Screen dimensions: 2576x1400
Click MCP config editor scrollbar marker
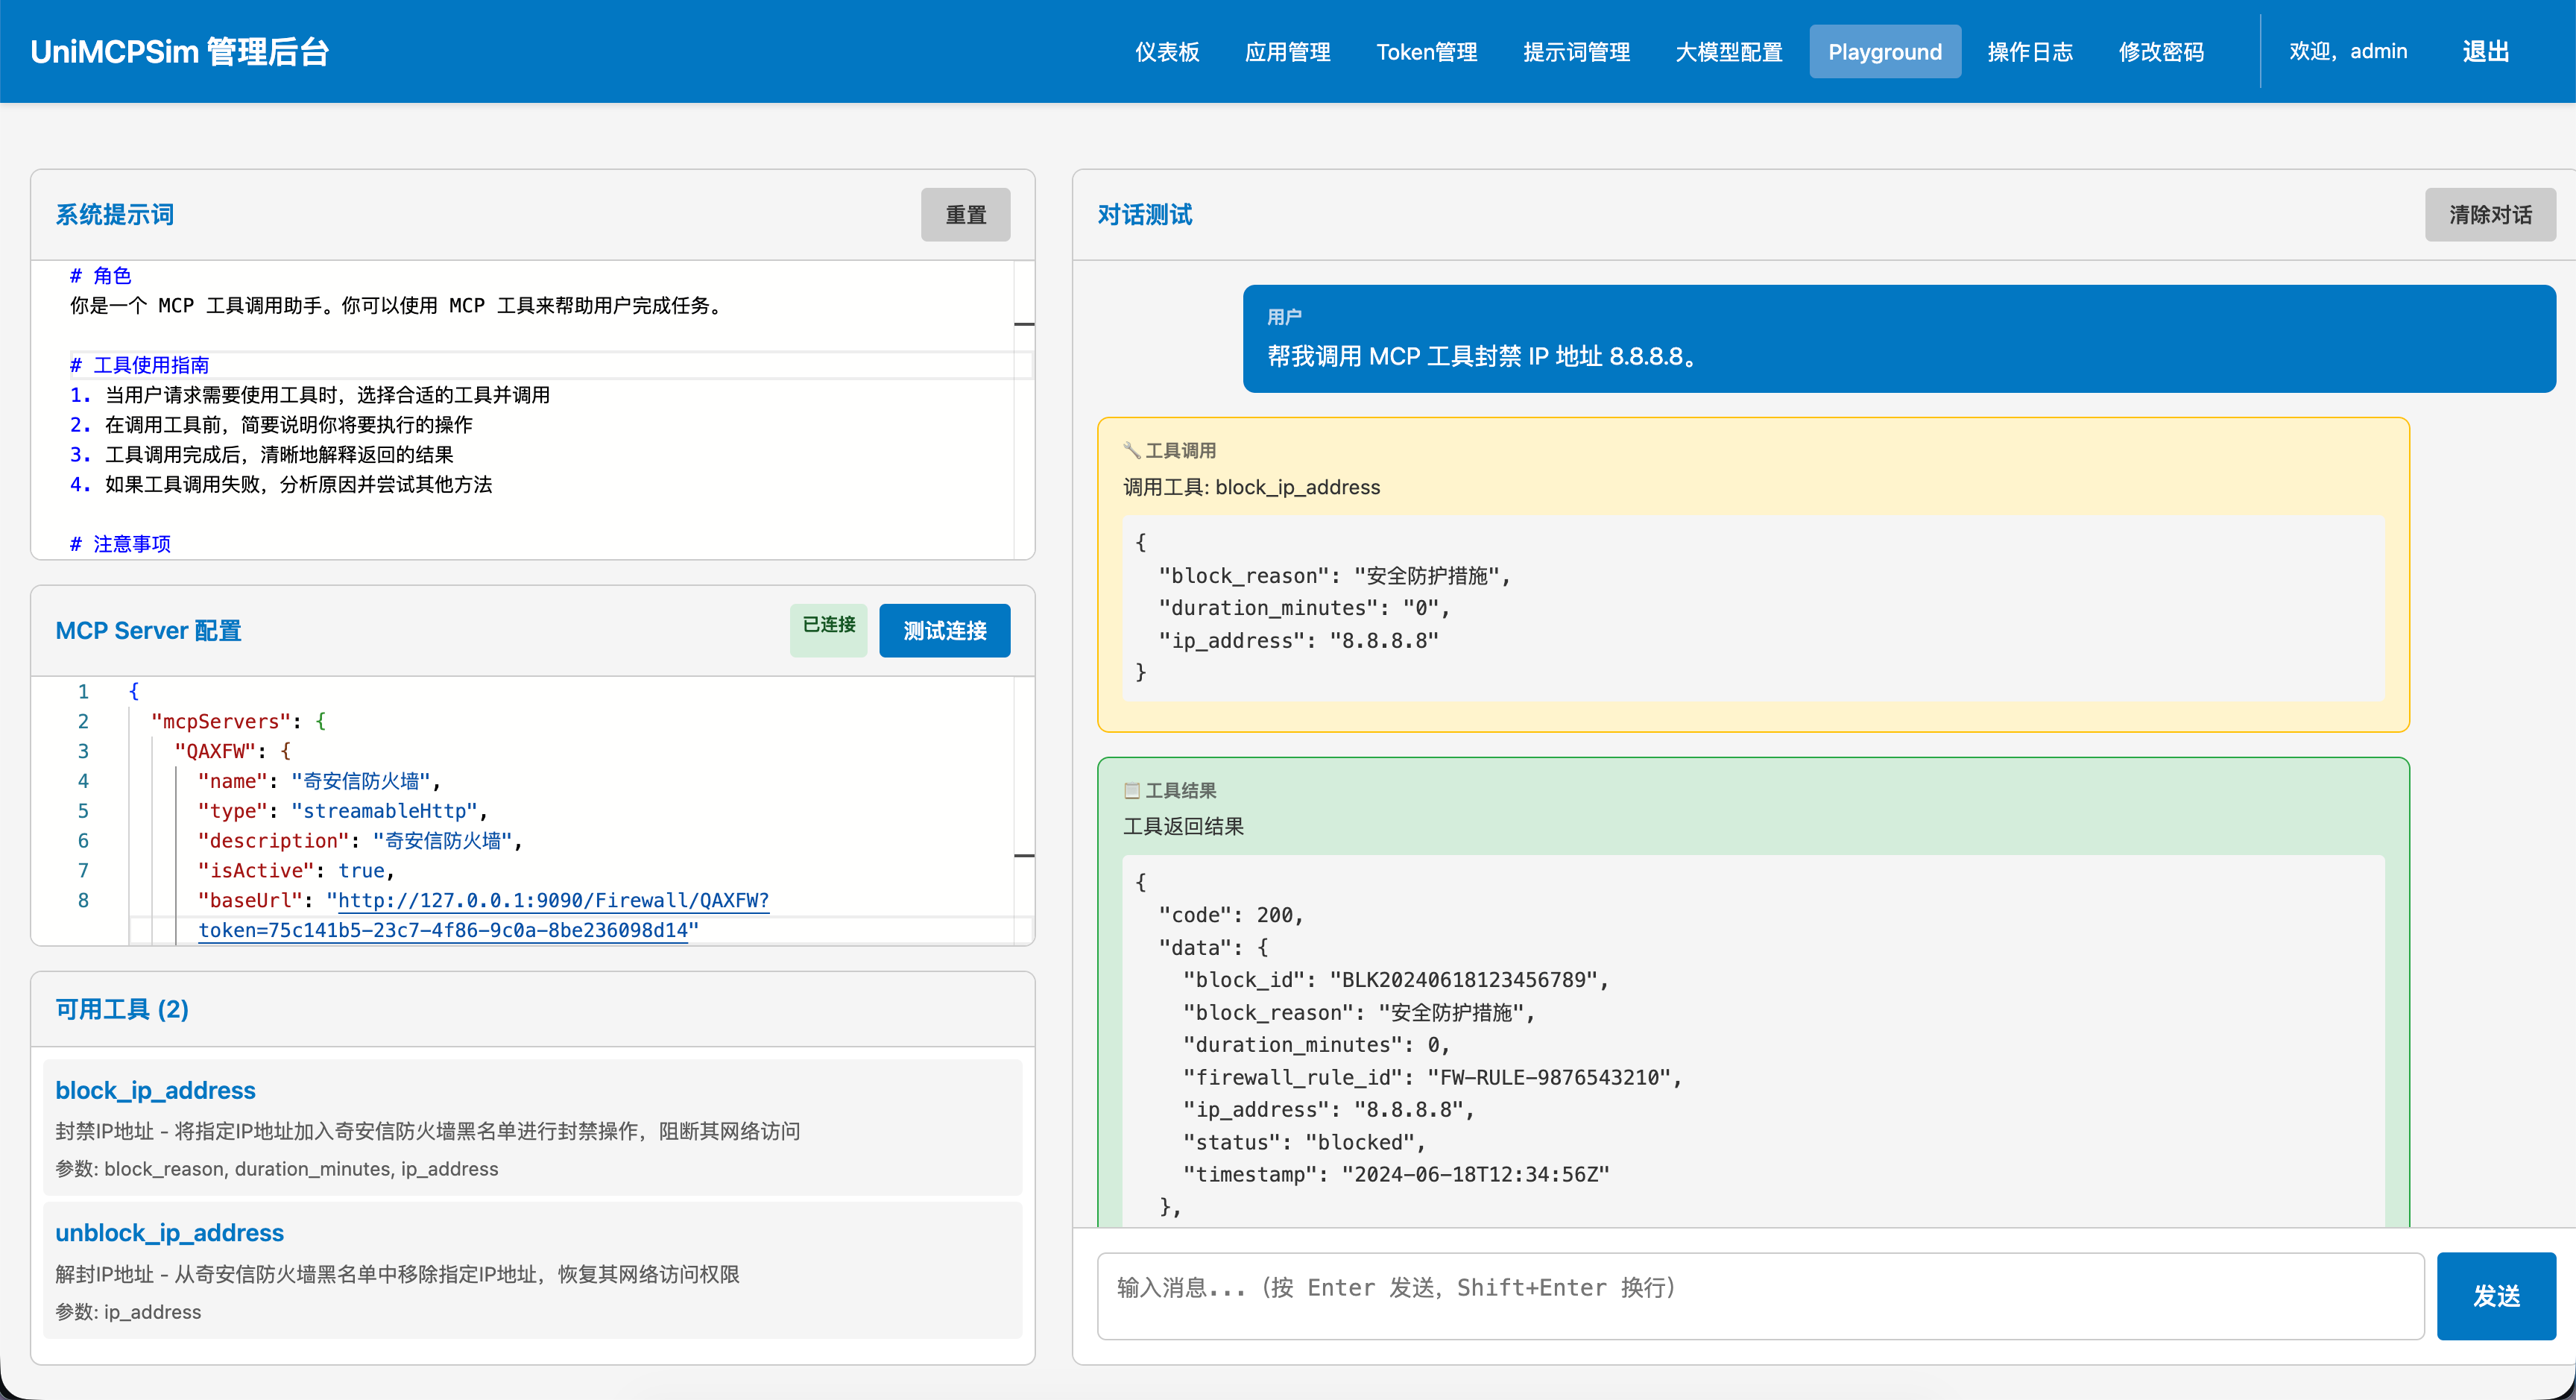1024,855
